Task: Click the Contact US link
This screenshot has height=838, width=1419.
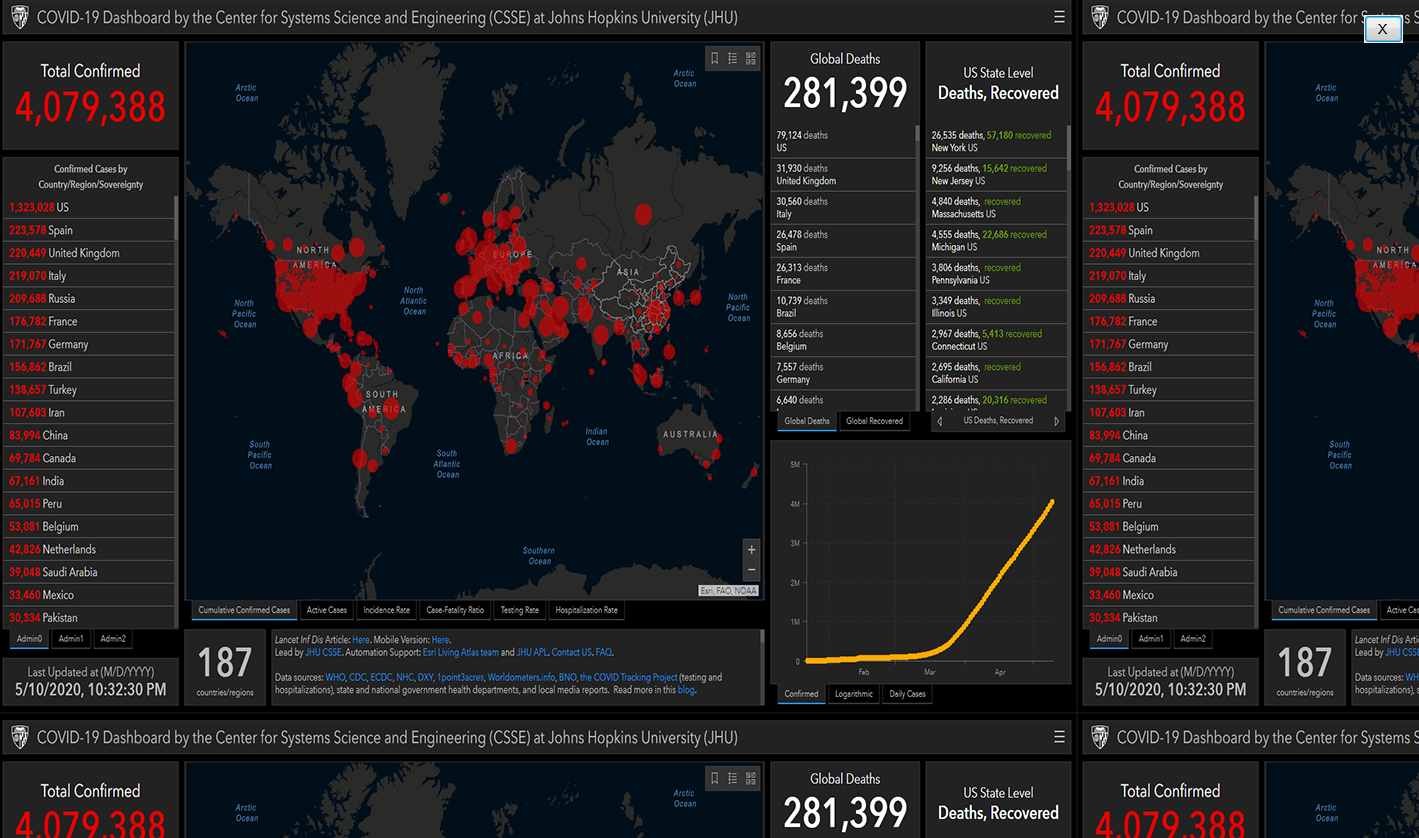Action: (x=572, y=652)
